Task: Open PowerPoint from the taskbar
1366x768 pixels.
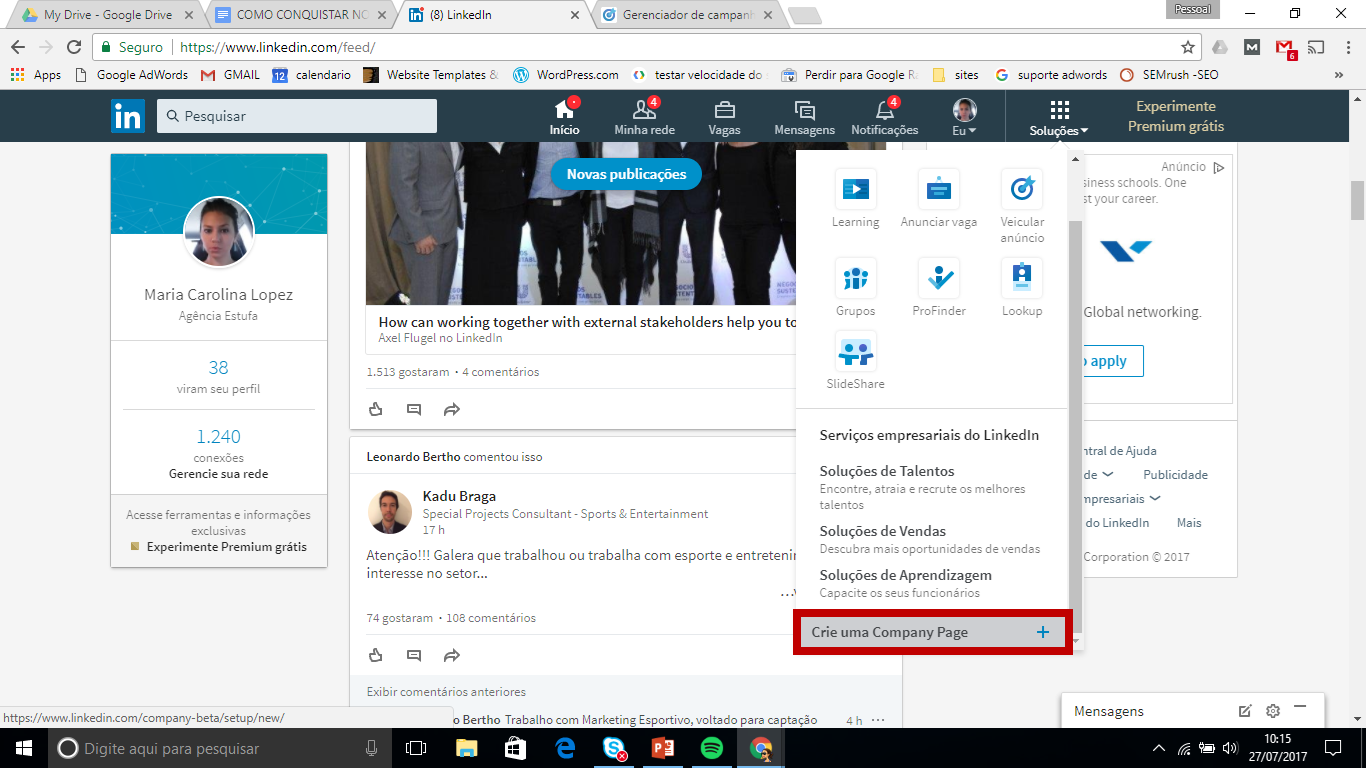Action: coord(663,748)
